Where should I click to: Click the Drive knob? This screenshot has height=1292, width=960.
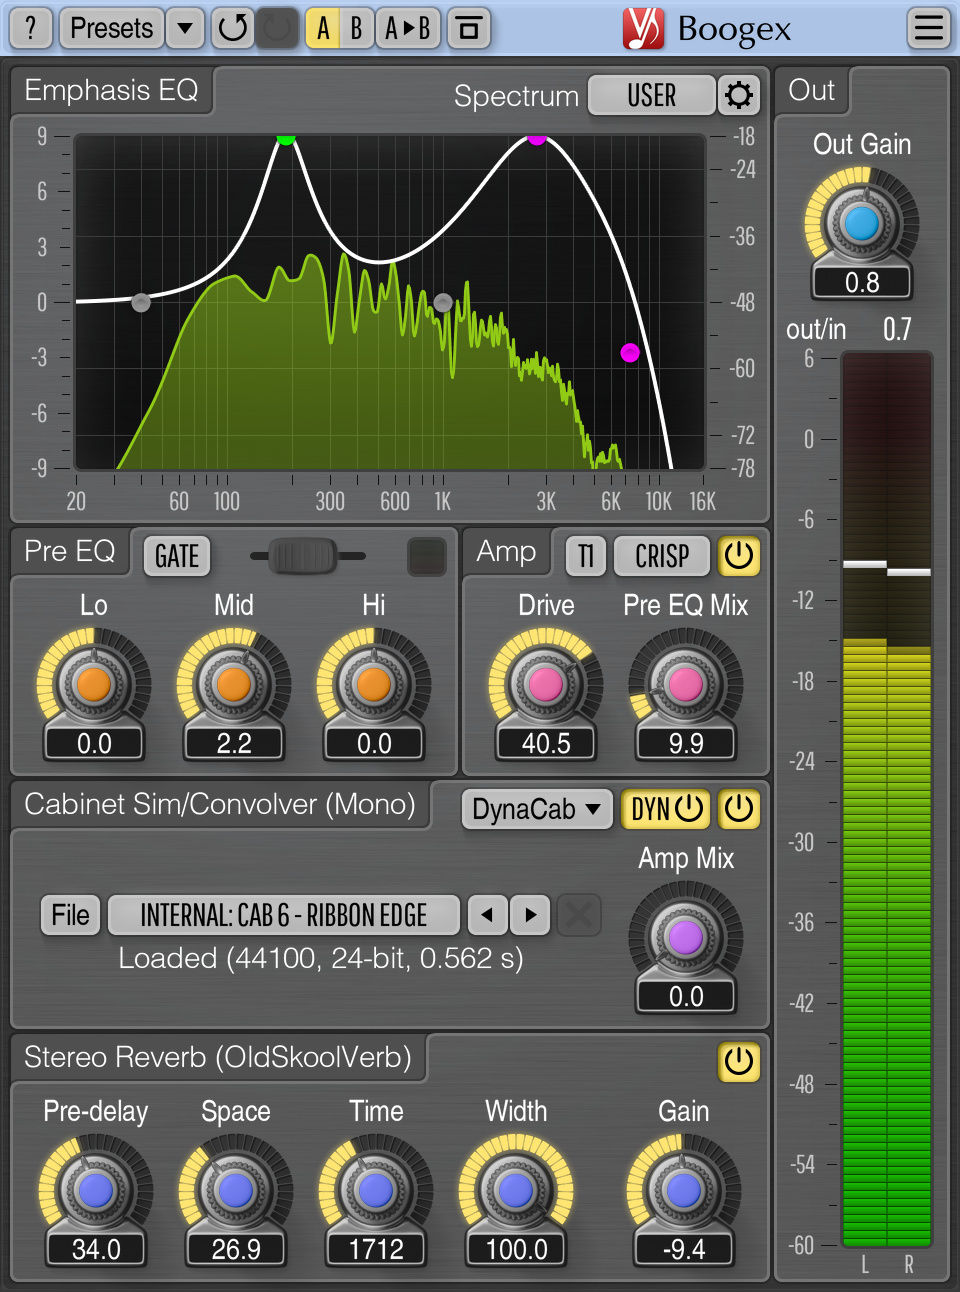coord(546,685)
